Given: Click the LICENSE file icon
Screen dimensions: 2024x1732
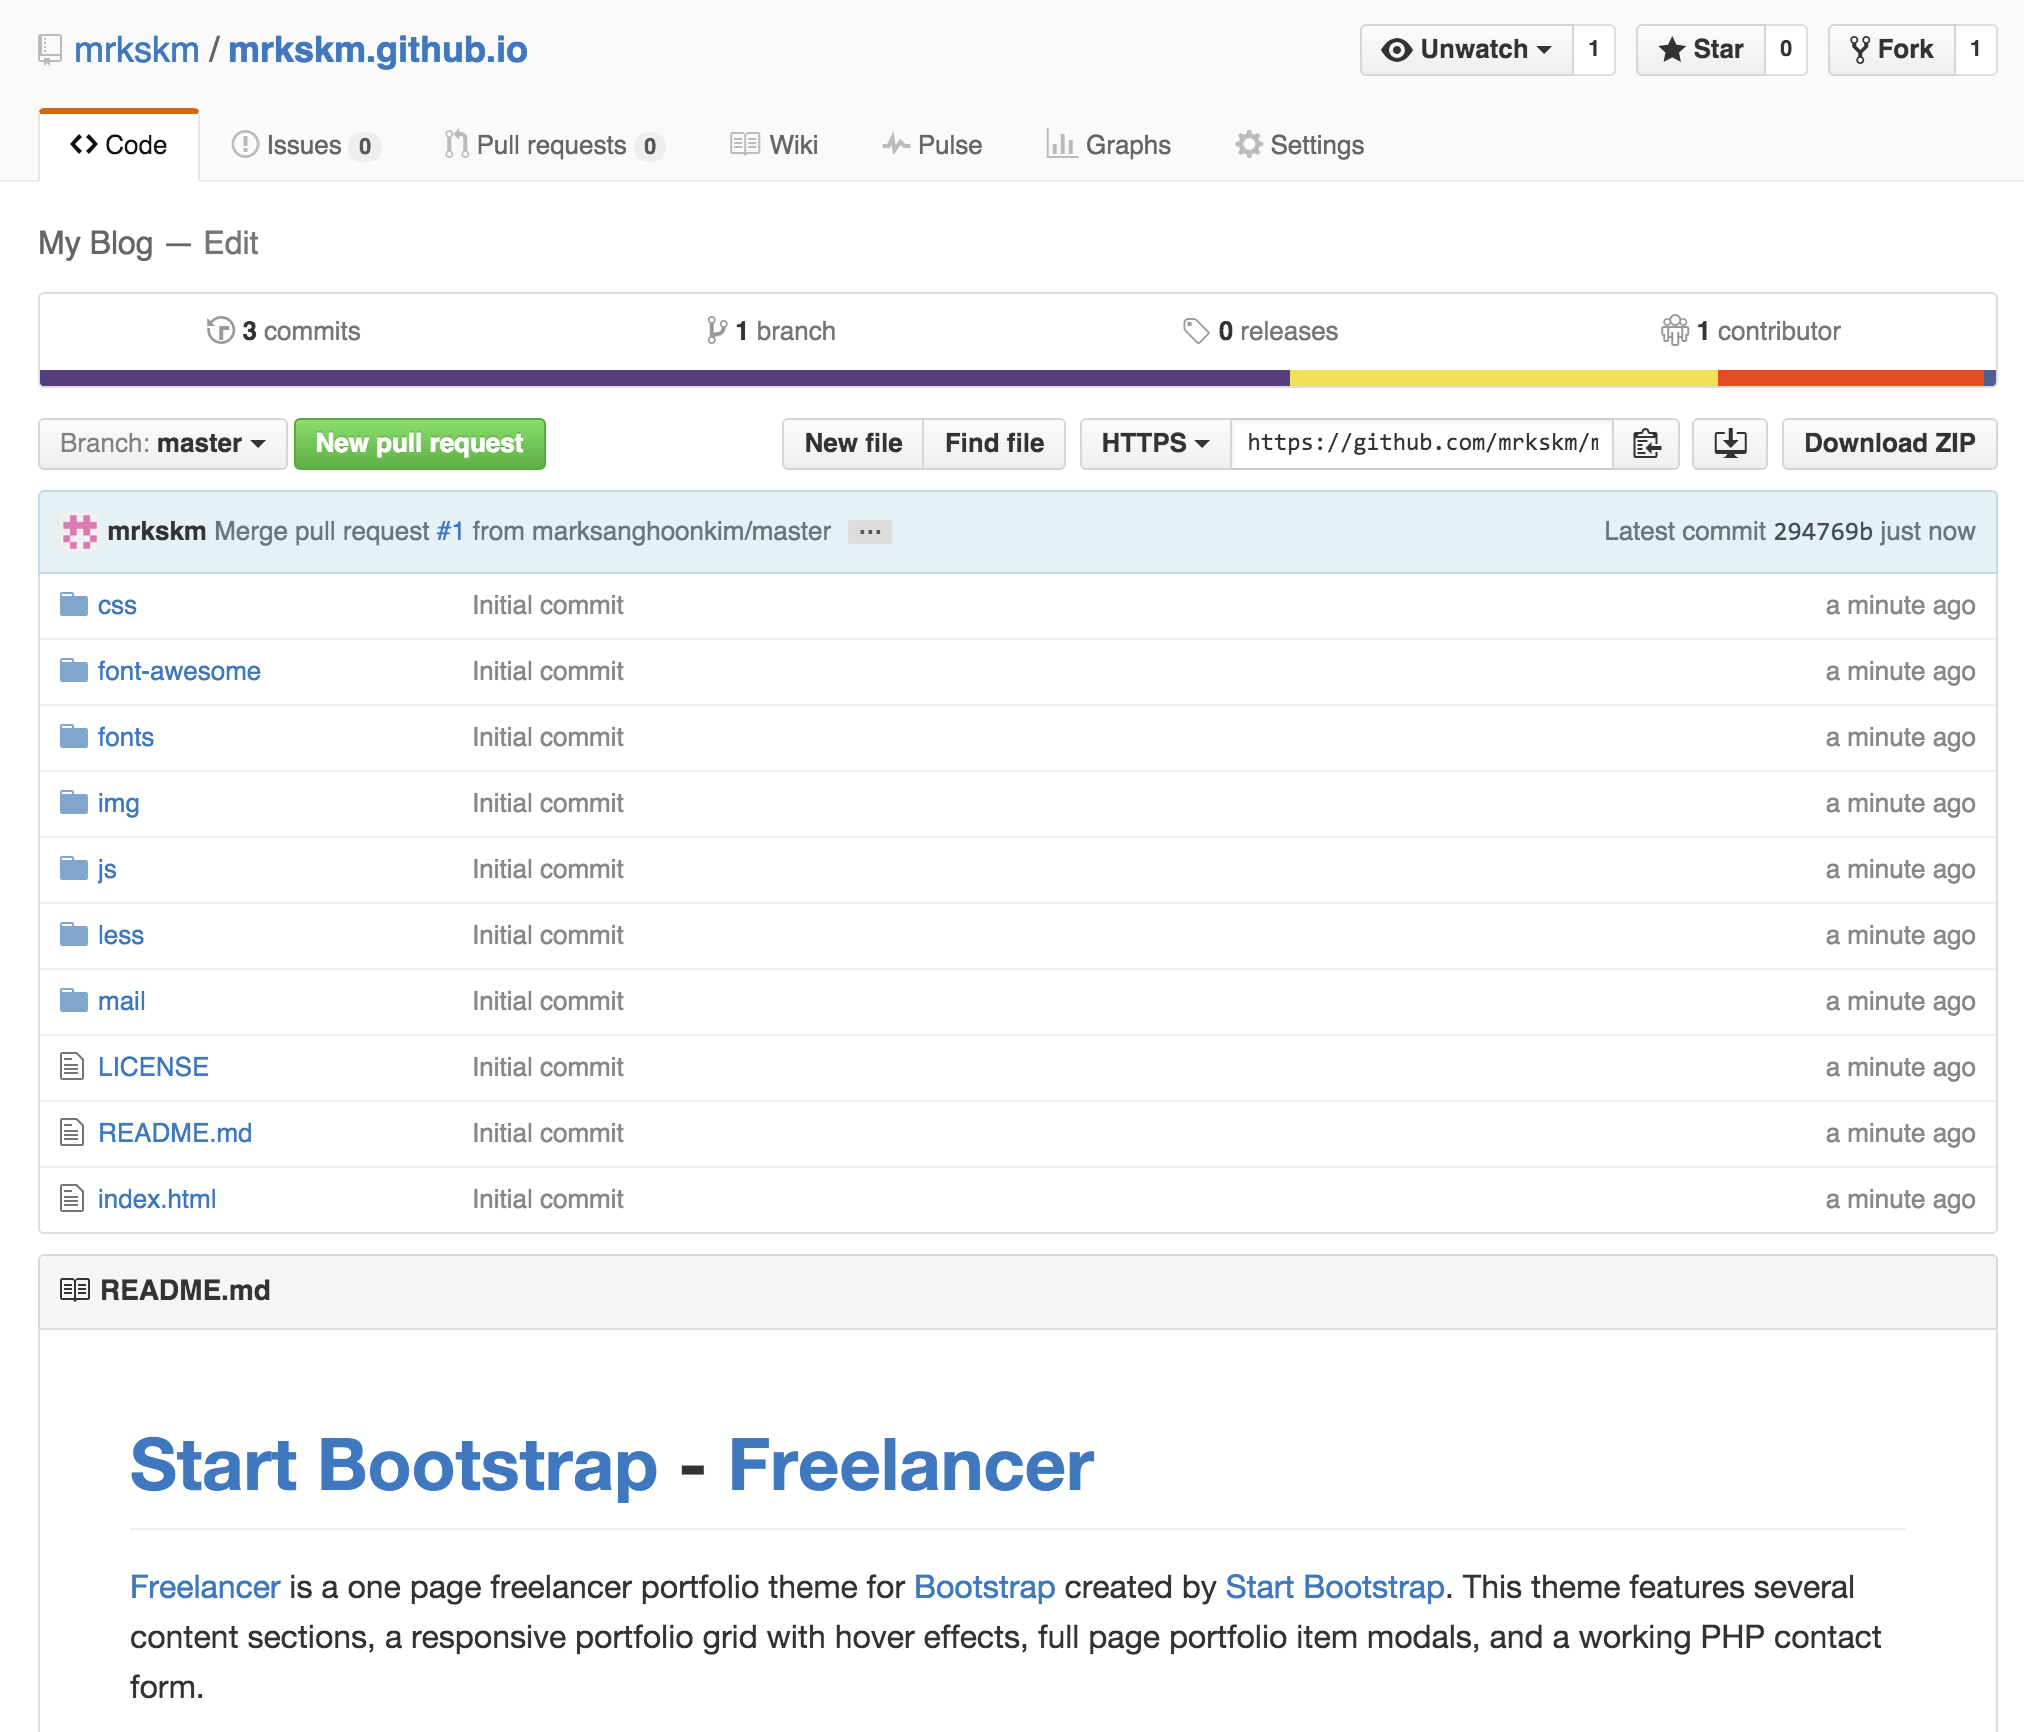Looking at the screenshot, I should point(72,1066).
